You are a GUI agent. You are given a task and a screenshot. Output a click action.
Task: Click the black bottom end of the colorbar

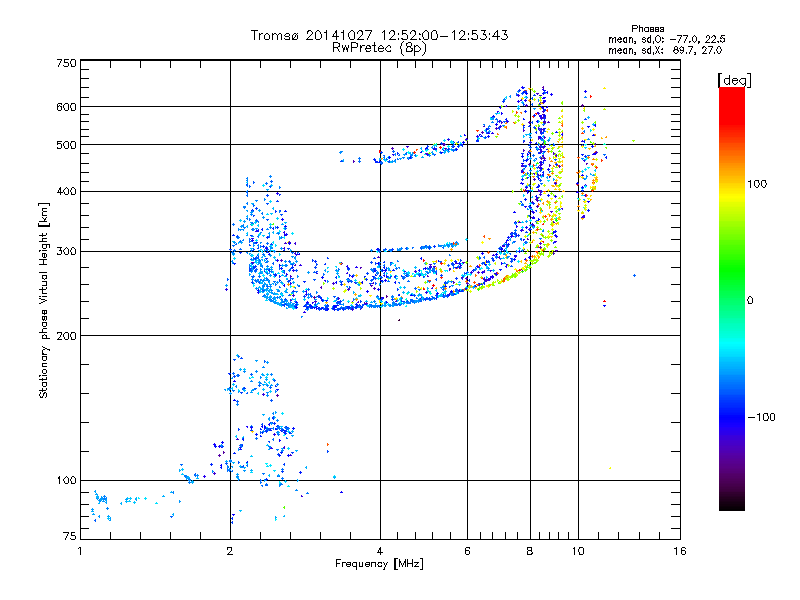(x=732, y=505)
